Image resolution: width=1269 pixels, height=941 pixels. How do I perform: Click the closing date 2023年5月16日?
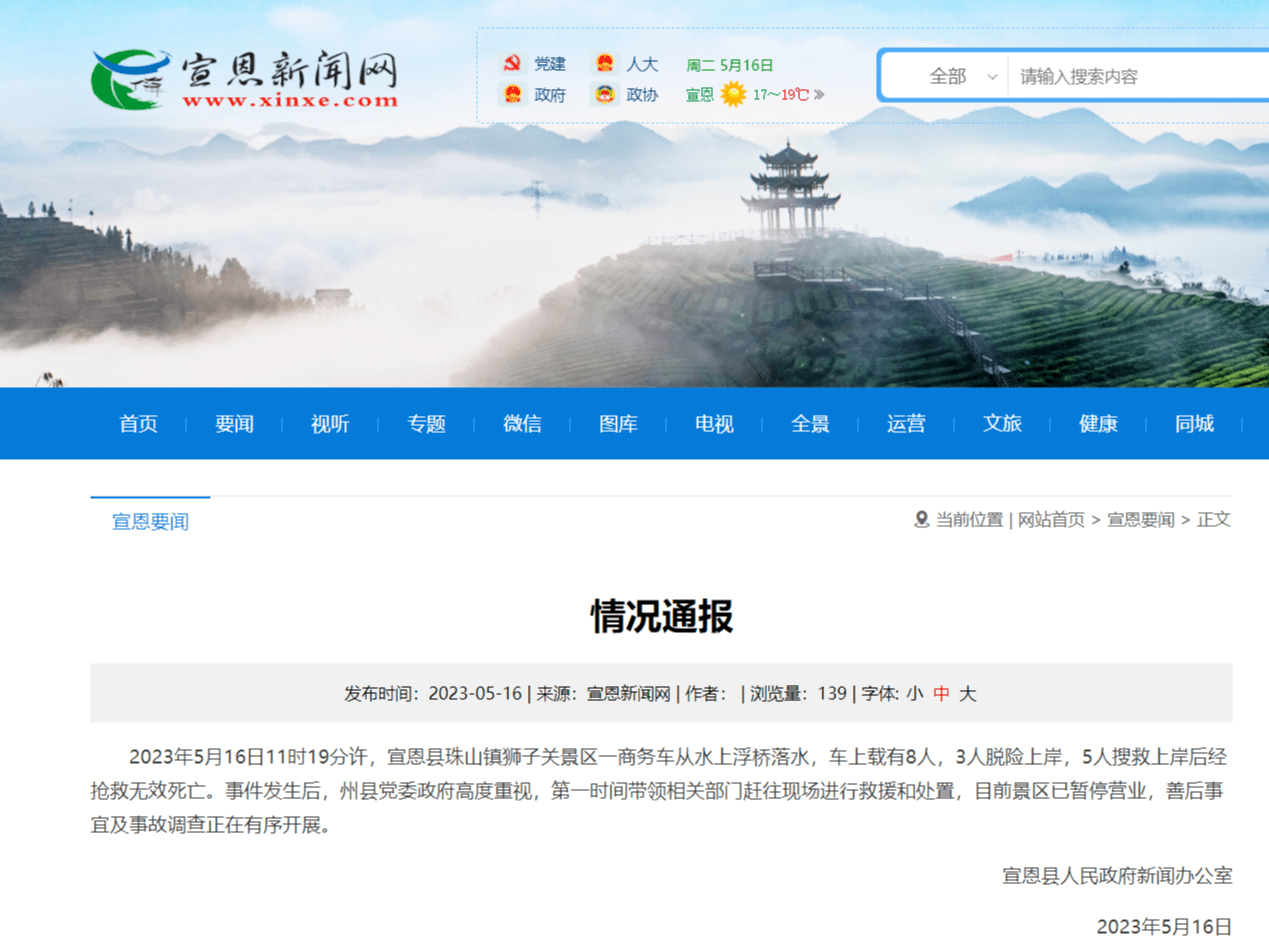pos(1164,926)
